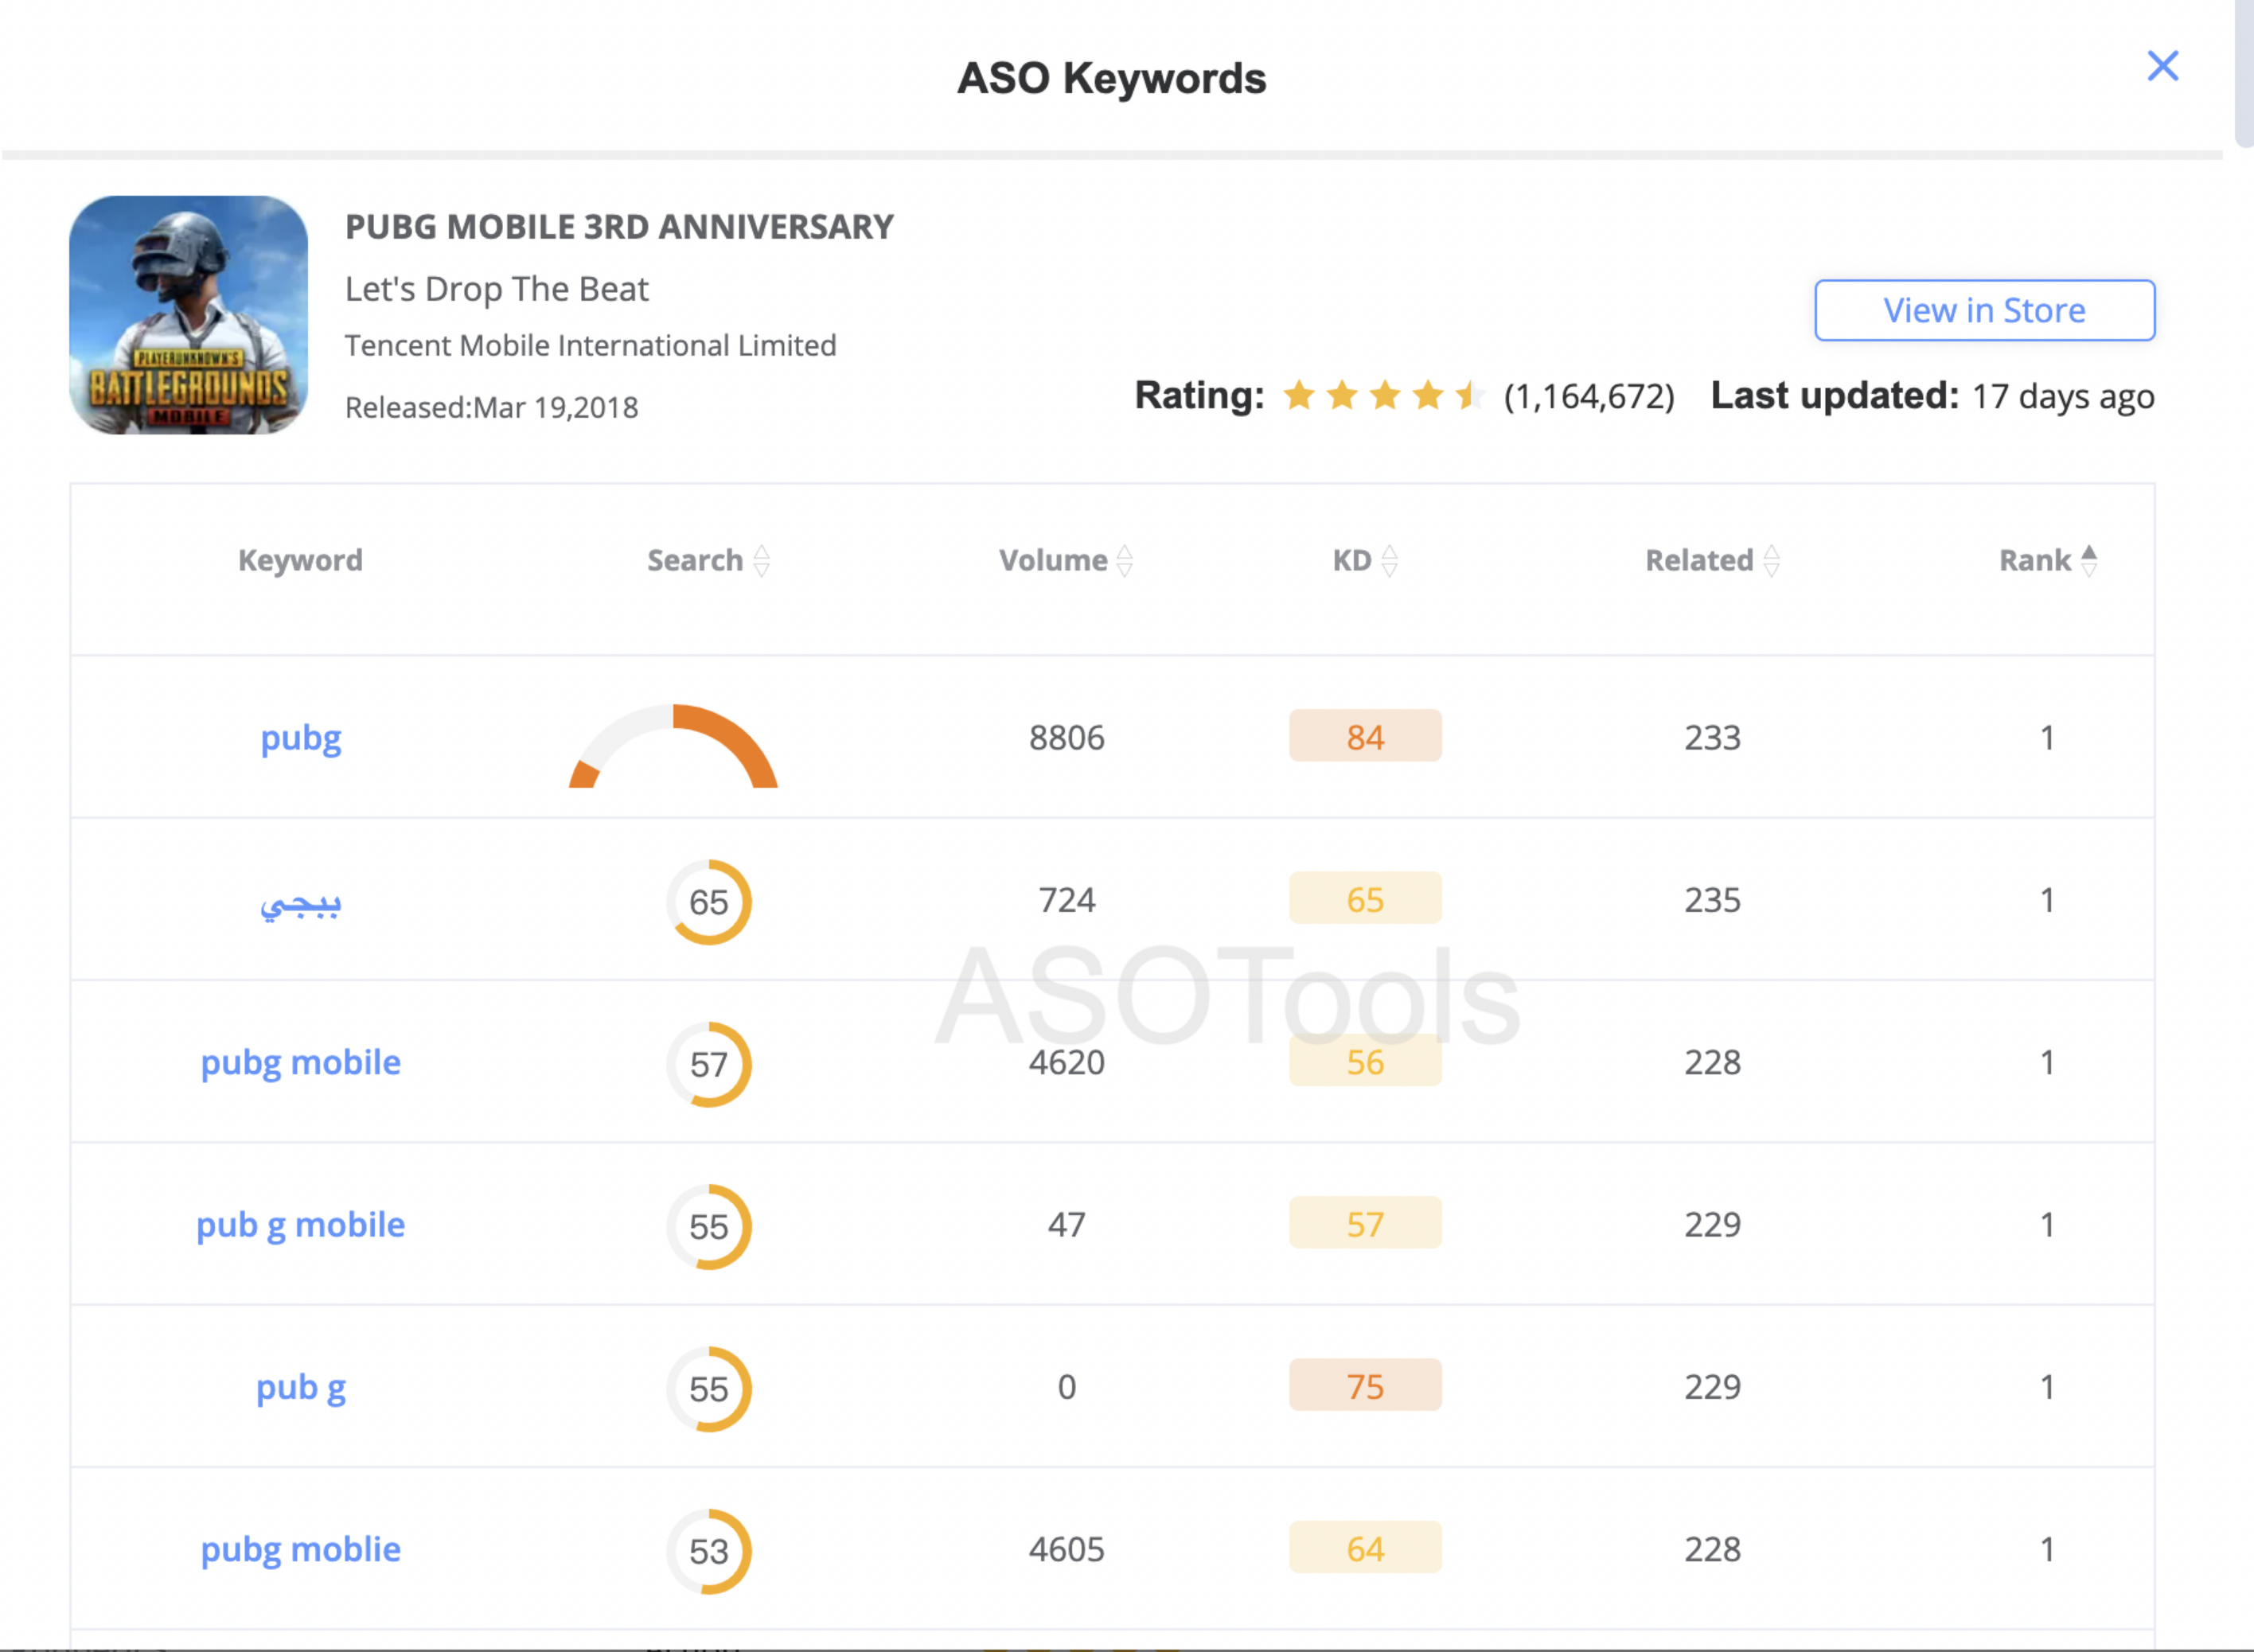The image size is (2254, 1652).
Task: Close the ASO Keywords dialog
Action: point(2162,66)
